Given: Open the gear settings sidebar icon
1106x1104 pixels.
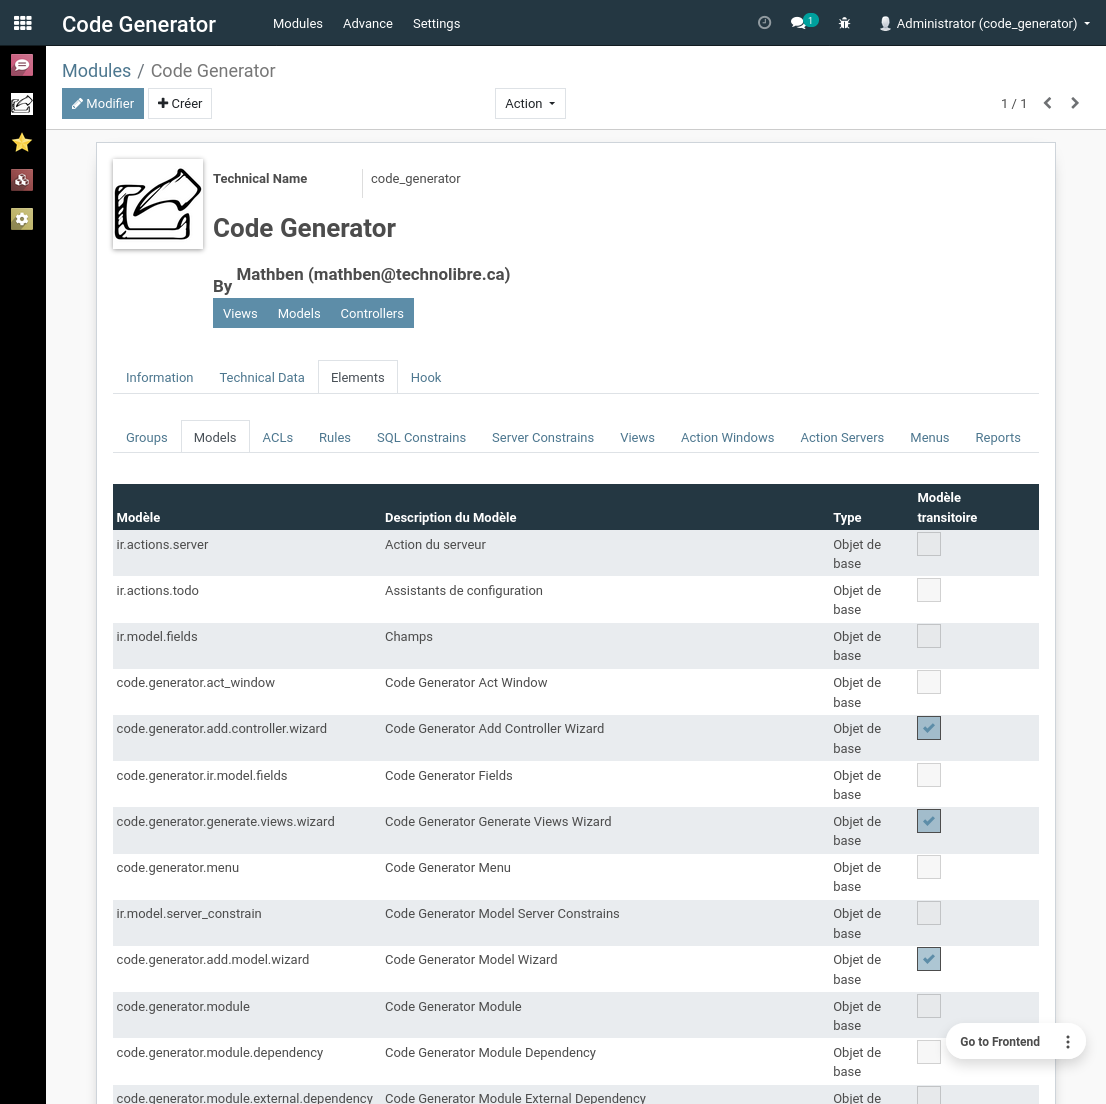Looking at the screenshot, I should [x=22, y=219].
